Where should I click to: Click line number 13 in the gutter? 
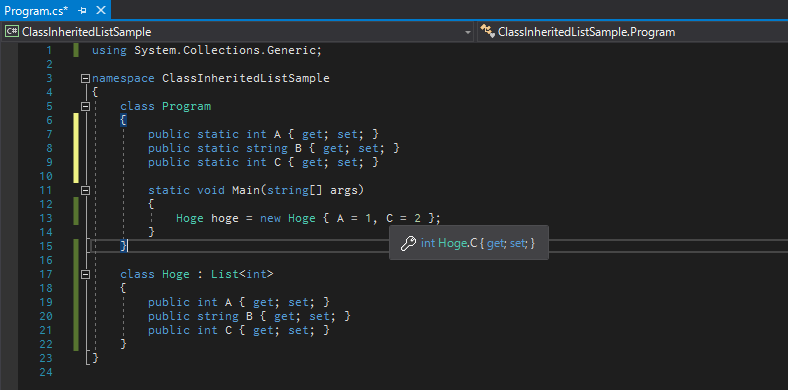click(x=46, y=219)
